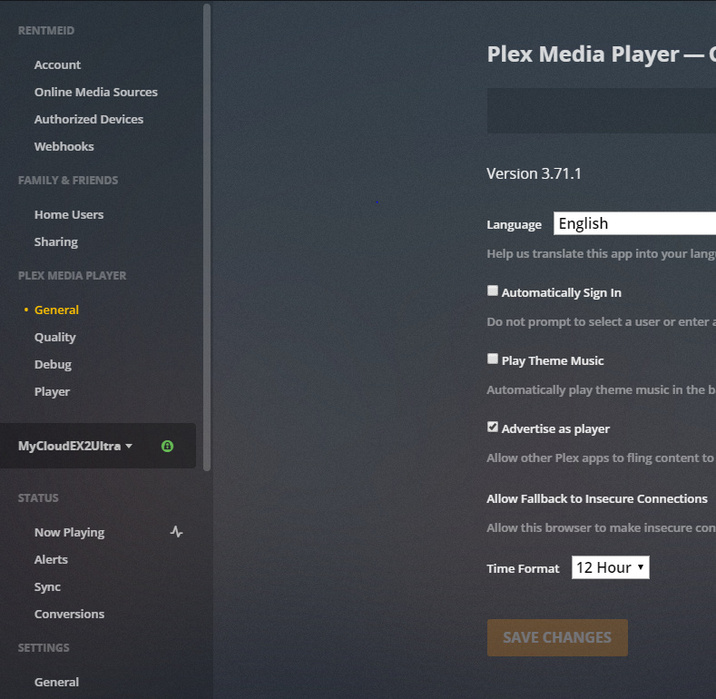
Task: Click 'Allow other Plex apps to fling' description
Action: click(601, 458)
